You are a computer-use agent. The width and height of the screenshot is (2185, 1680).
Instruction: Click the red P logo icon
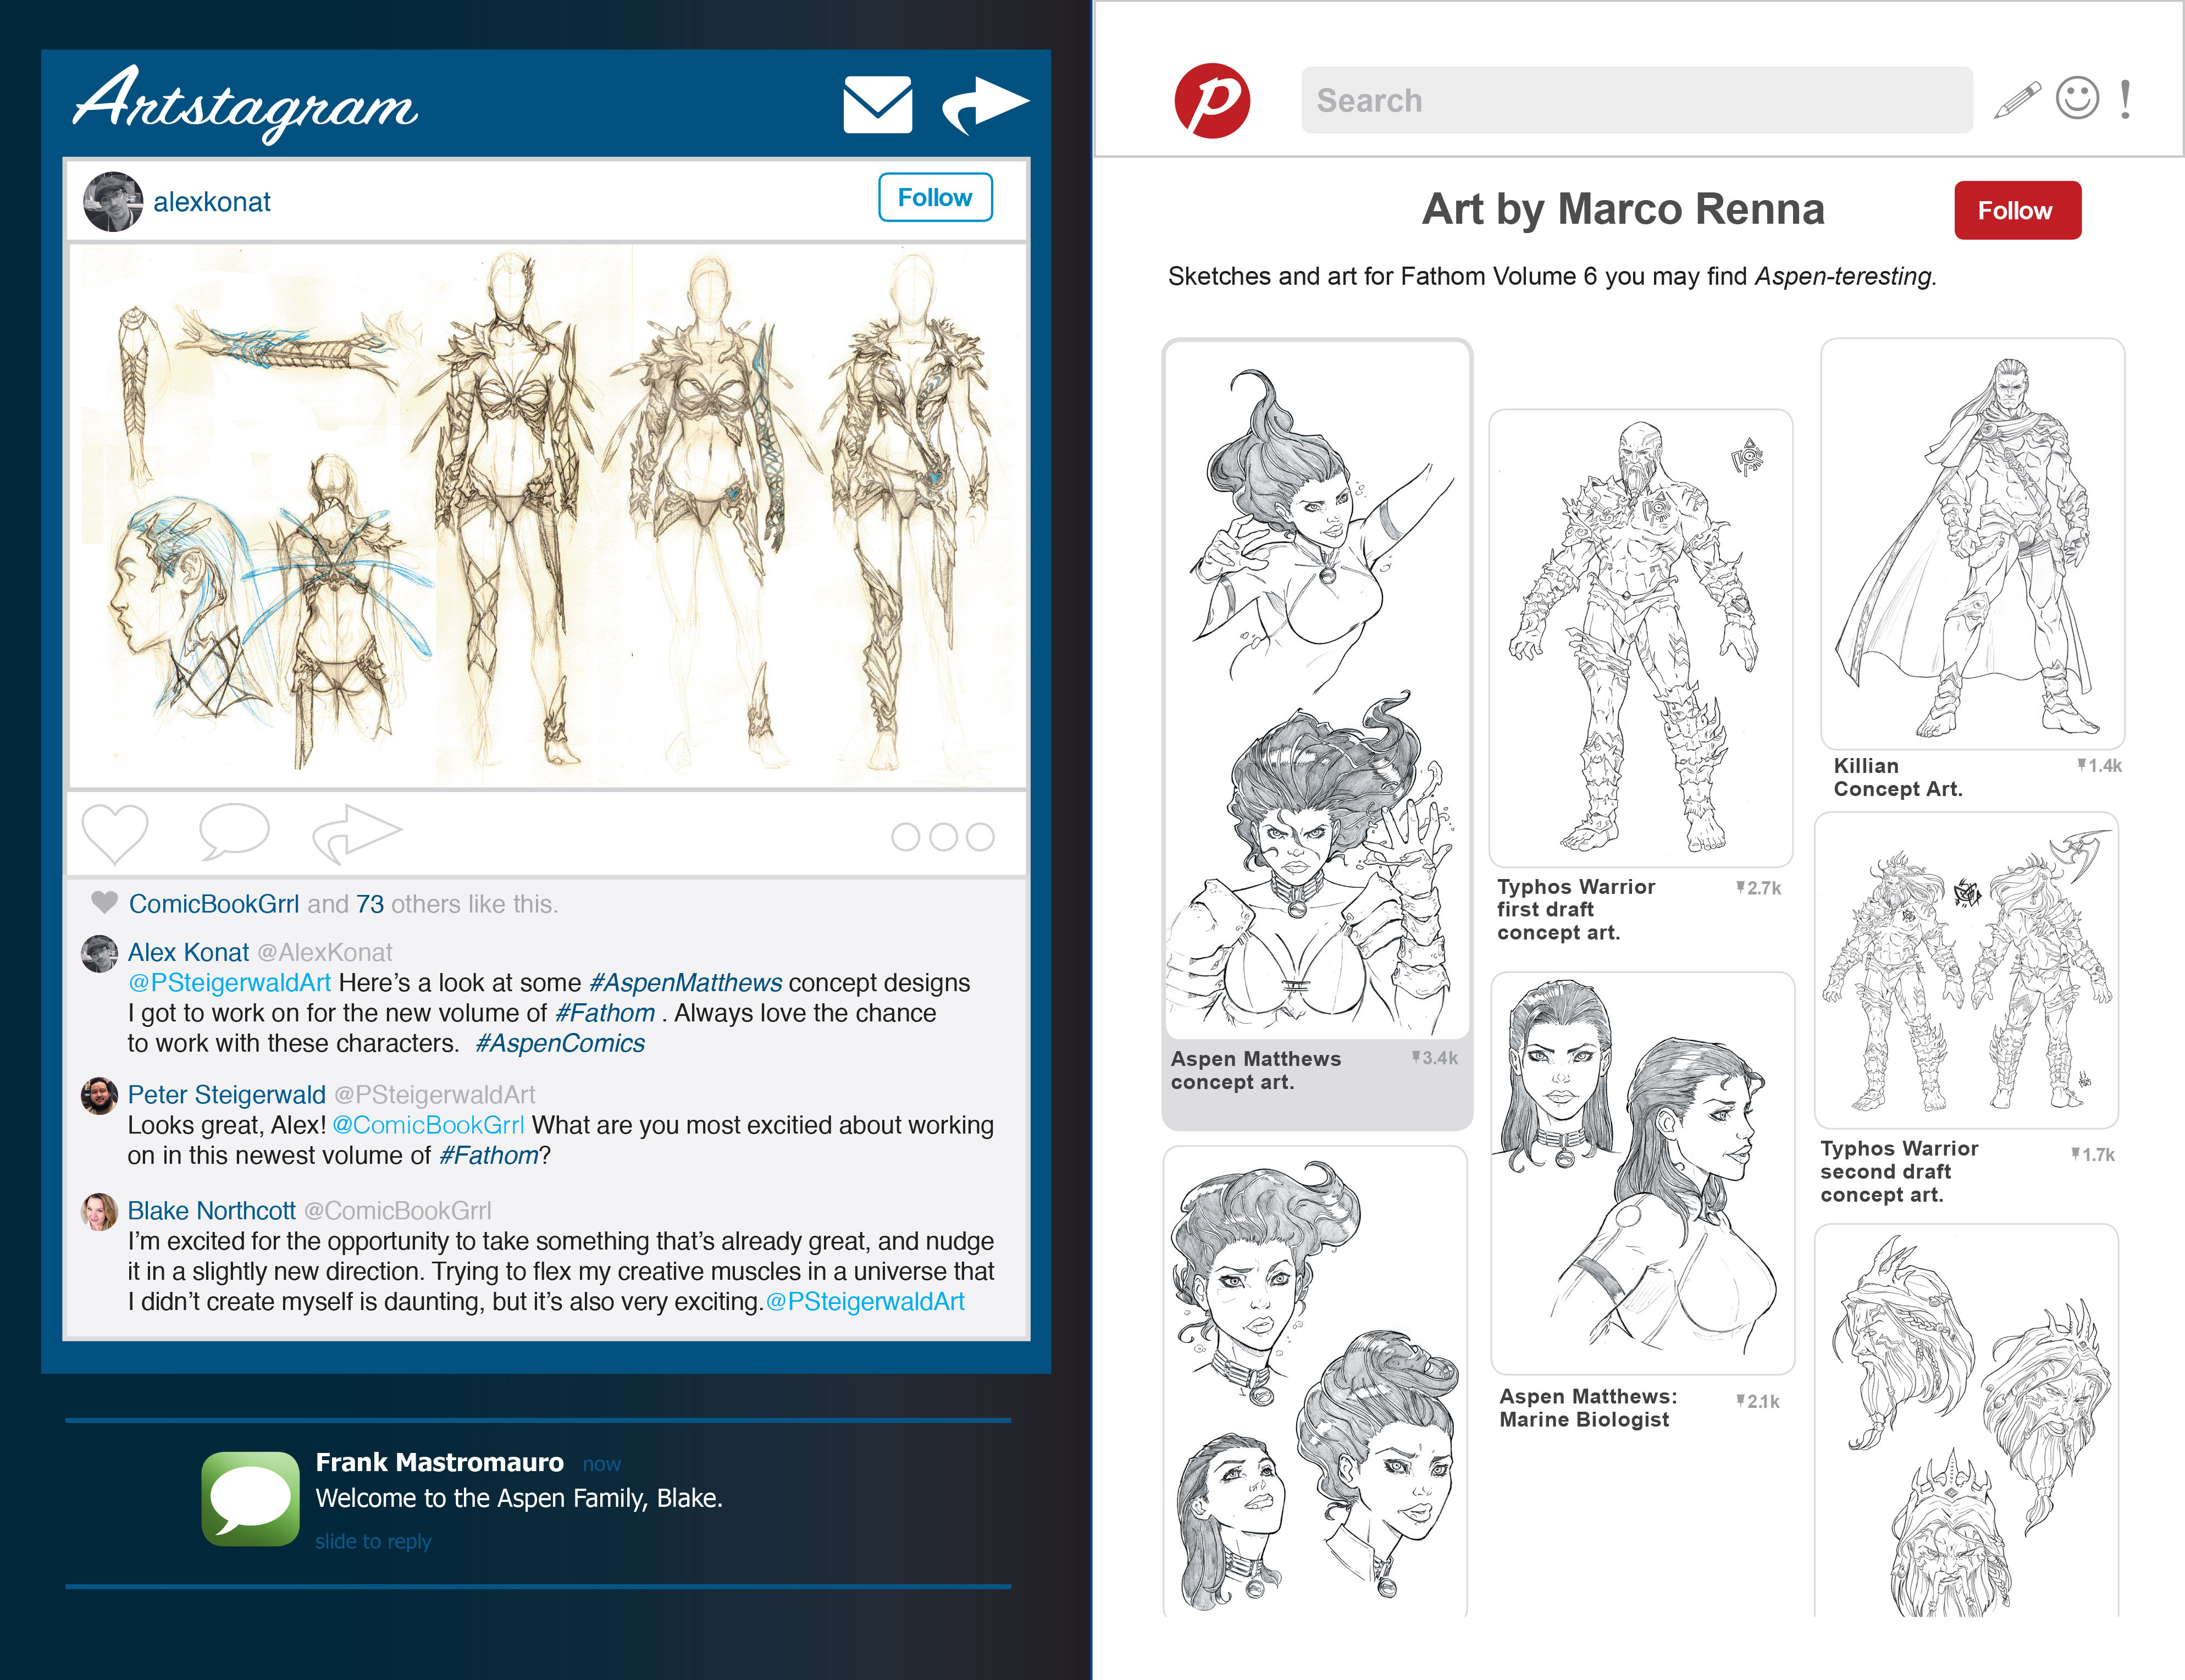tap(1211, 101)
